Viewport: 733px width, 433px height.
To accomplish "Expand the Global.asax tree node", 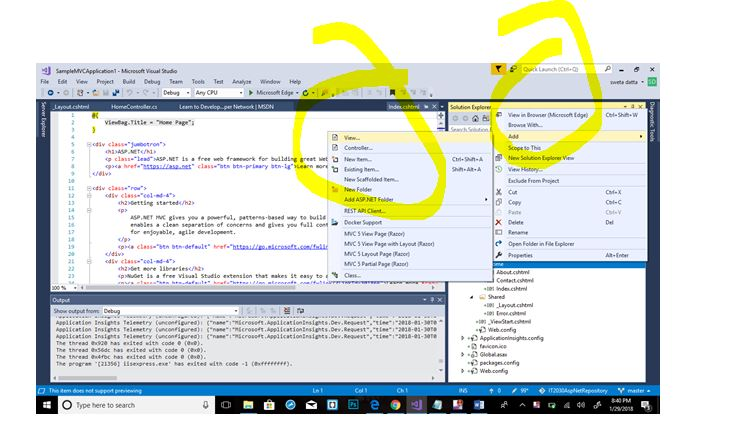I will click(x=463, y=354).
